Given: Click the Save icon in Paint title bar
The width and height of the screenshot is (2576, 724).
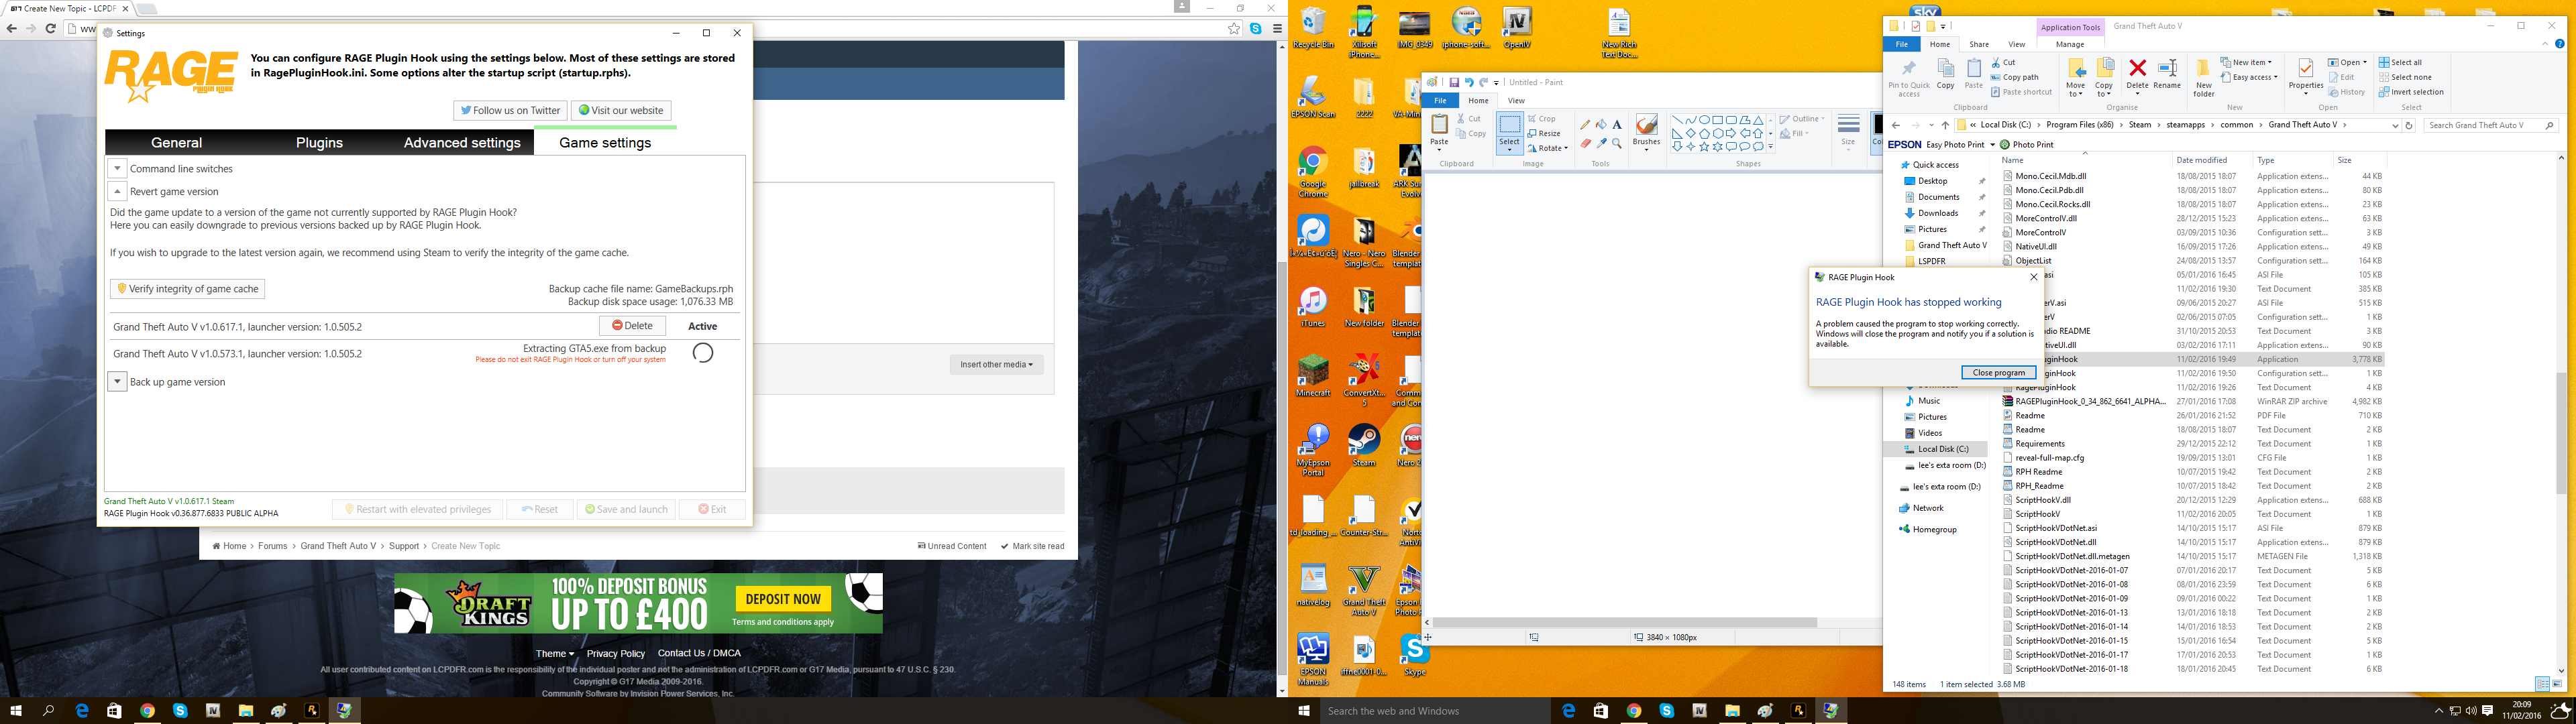Looking at the screenshot, I should [1454, 83].
